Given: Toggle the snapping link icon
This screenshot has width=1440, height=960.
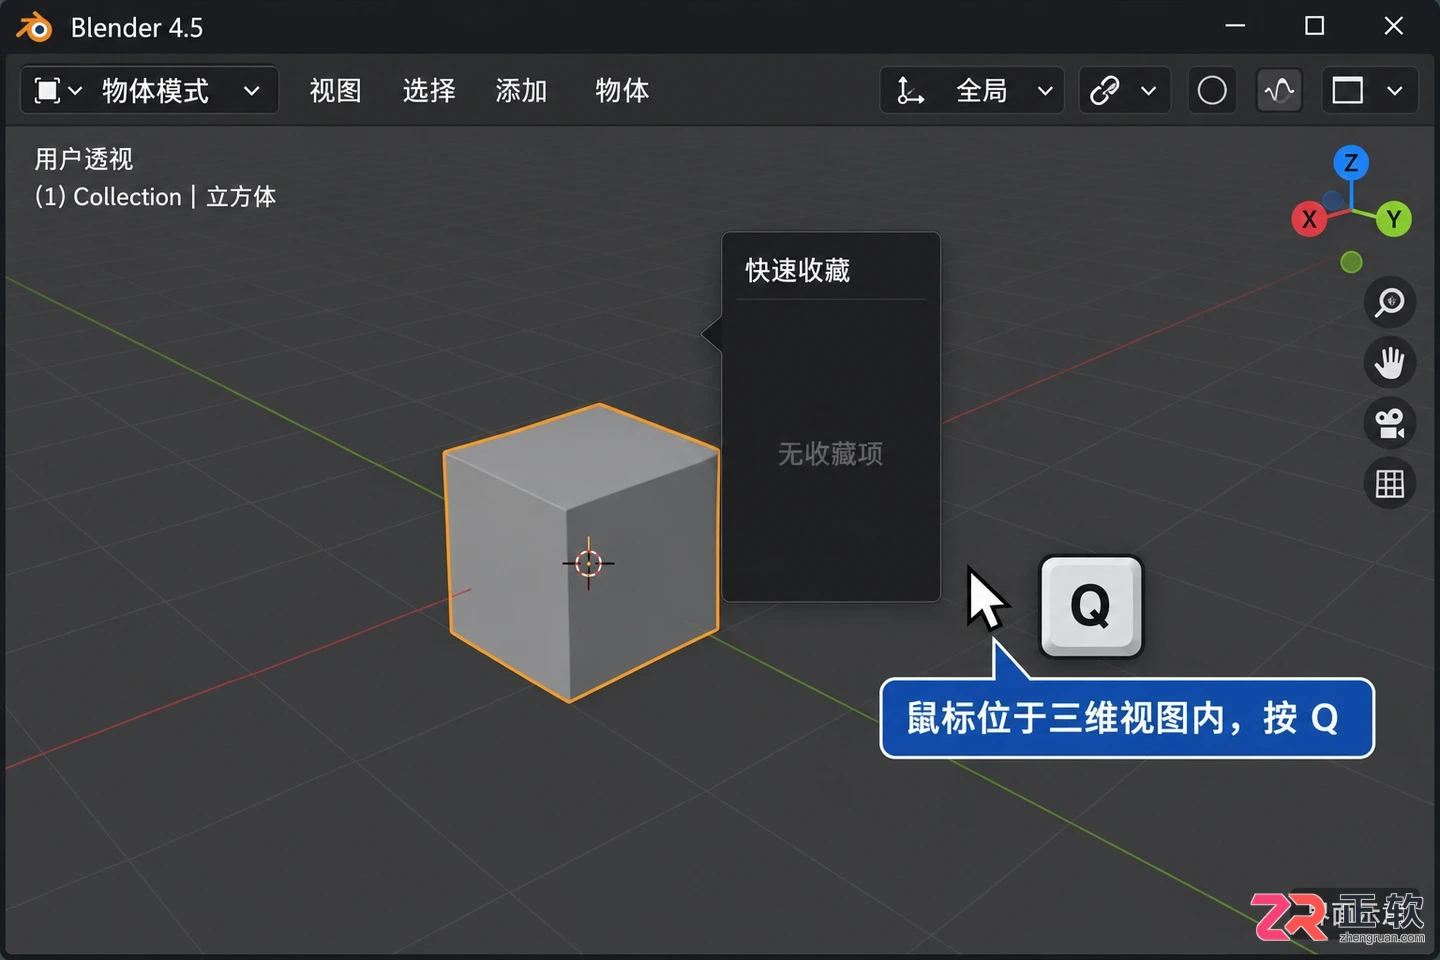Looking at the screenshot, I should 1105,91.
